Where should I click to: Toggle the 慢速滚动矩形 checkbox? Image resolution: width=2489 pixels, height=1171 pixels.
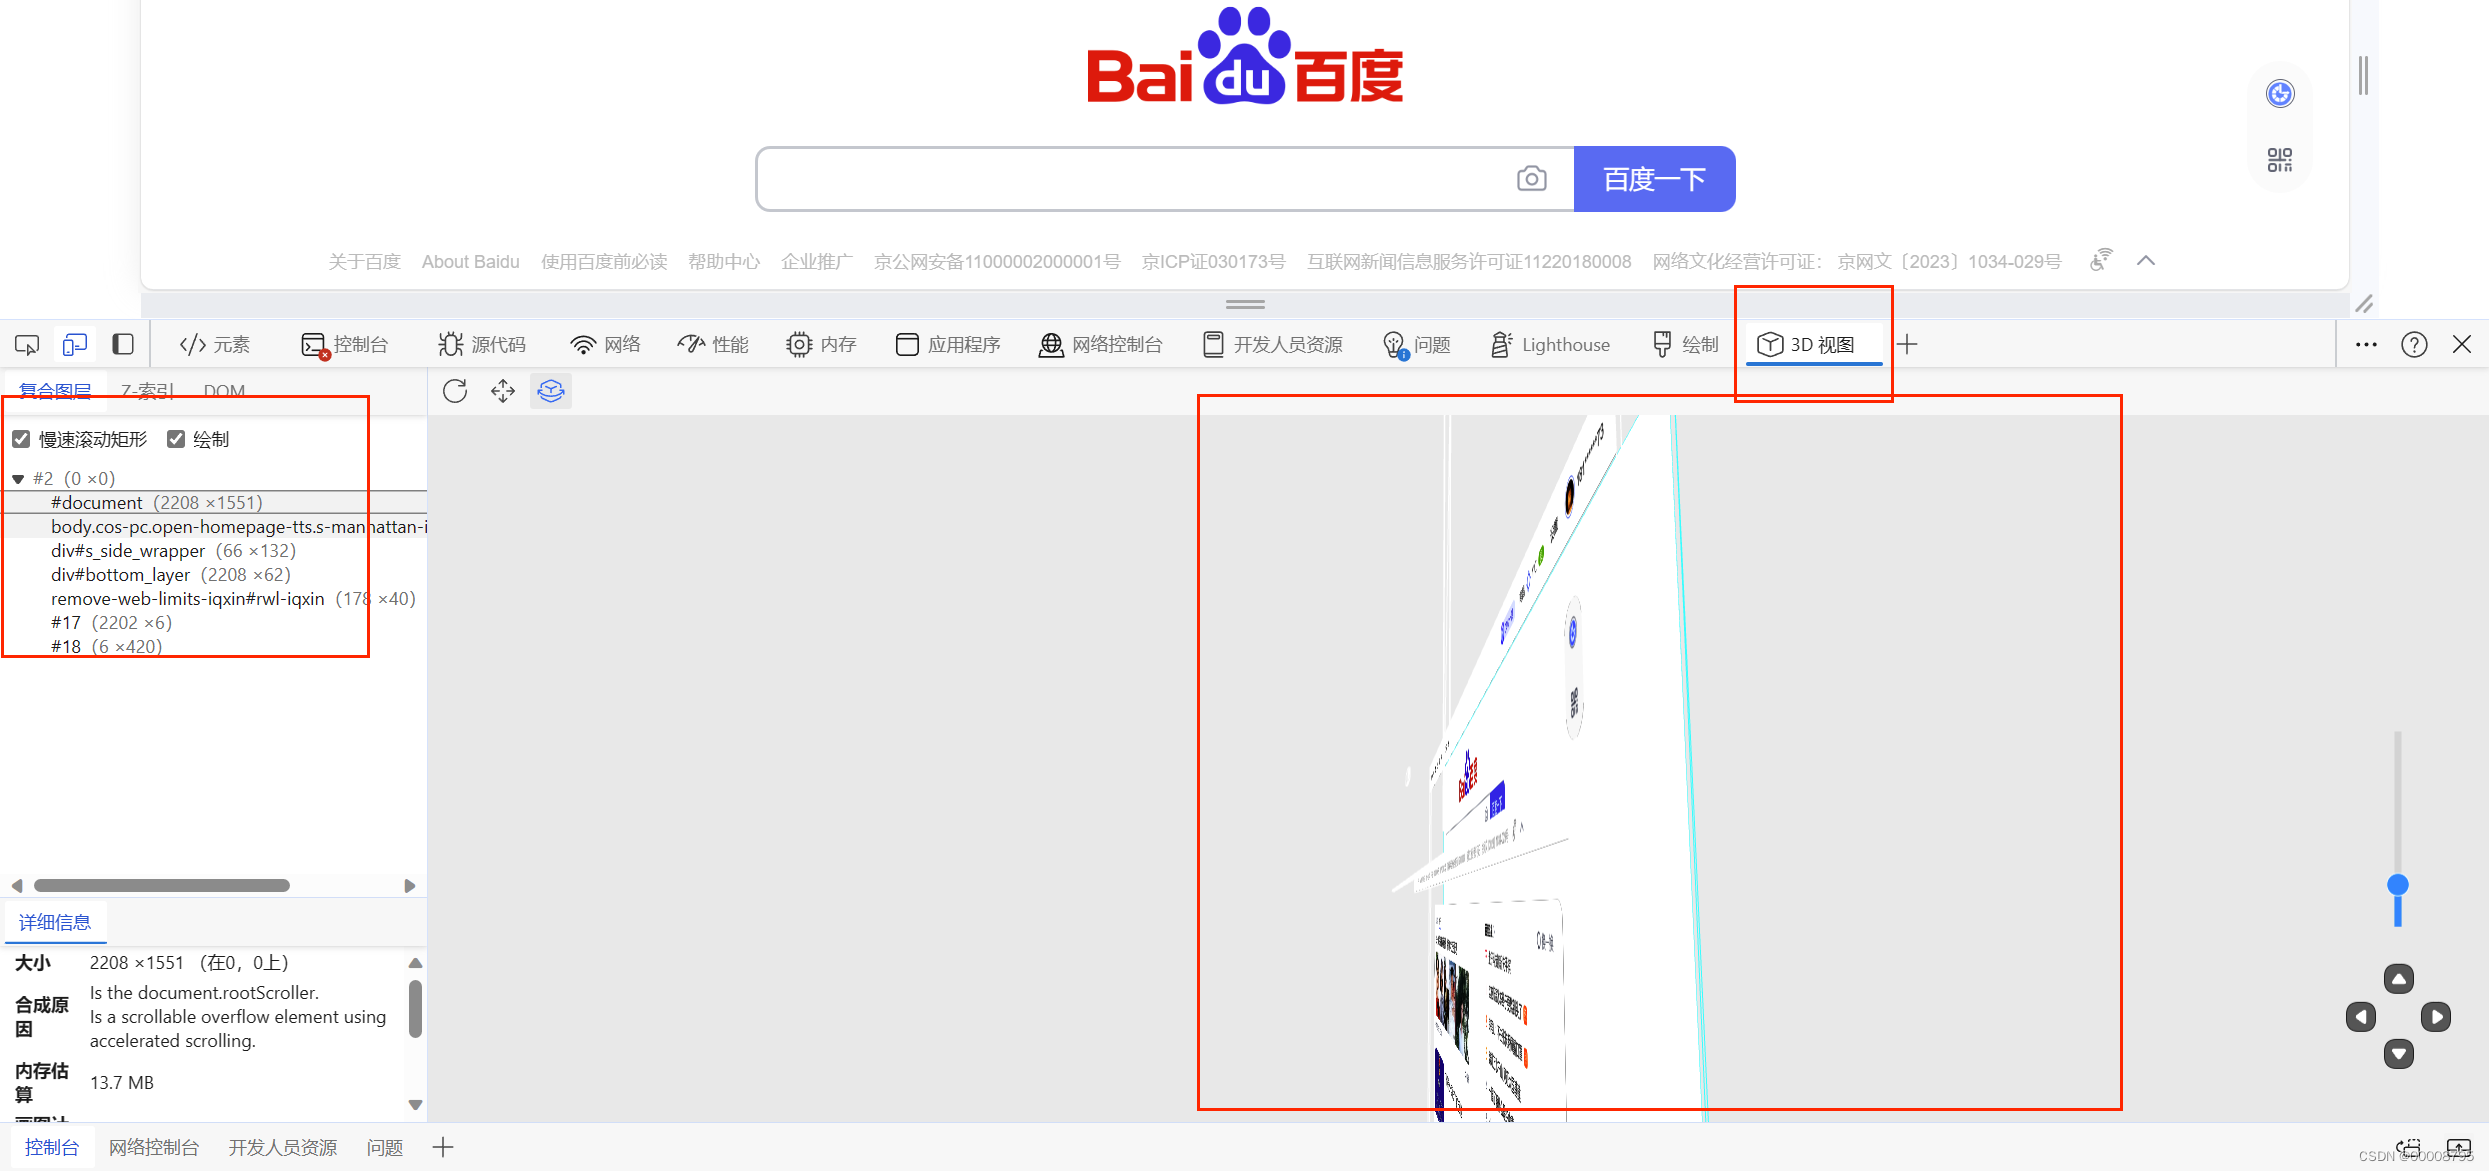(x=21, y=439)
